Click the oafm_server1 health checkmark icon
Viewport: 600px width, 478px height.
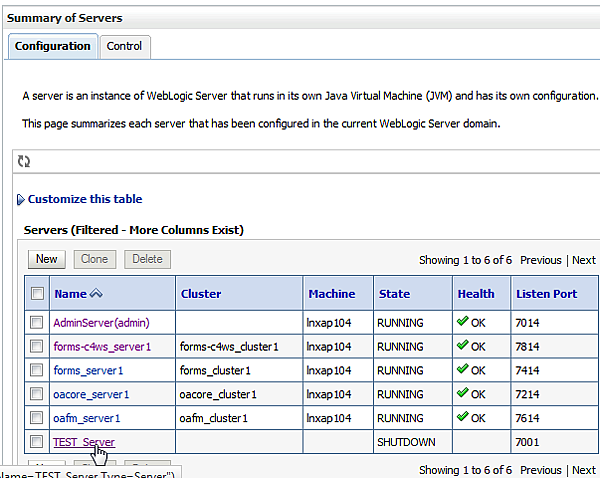point(463,416)
